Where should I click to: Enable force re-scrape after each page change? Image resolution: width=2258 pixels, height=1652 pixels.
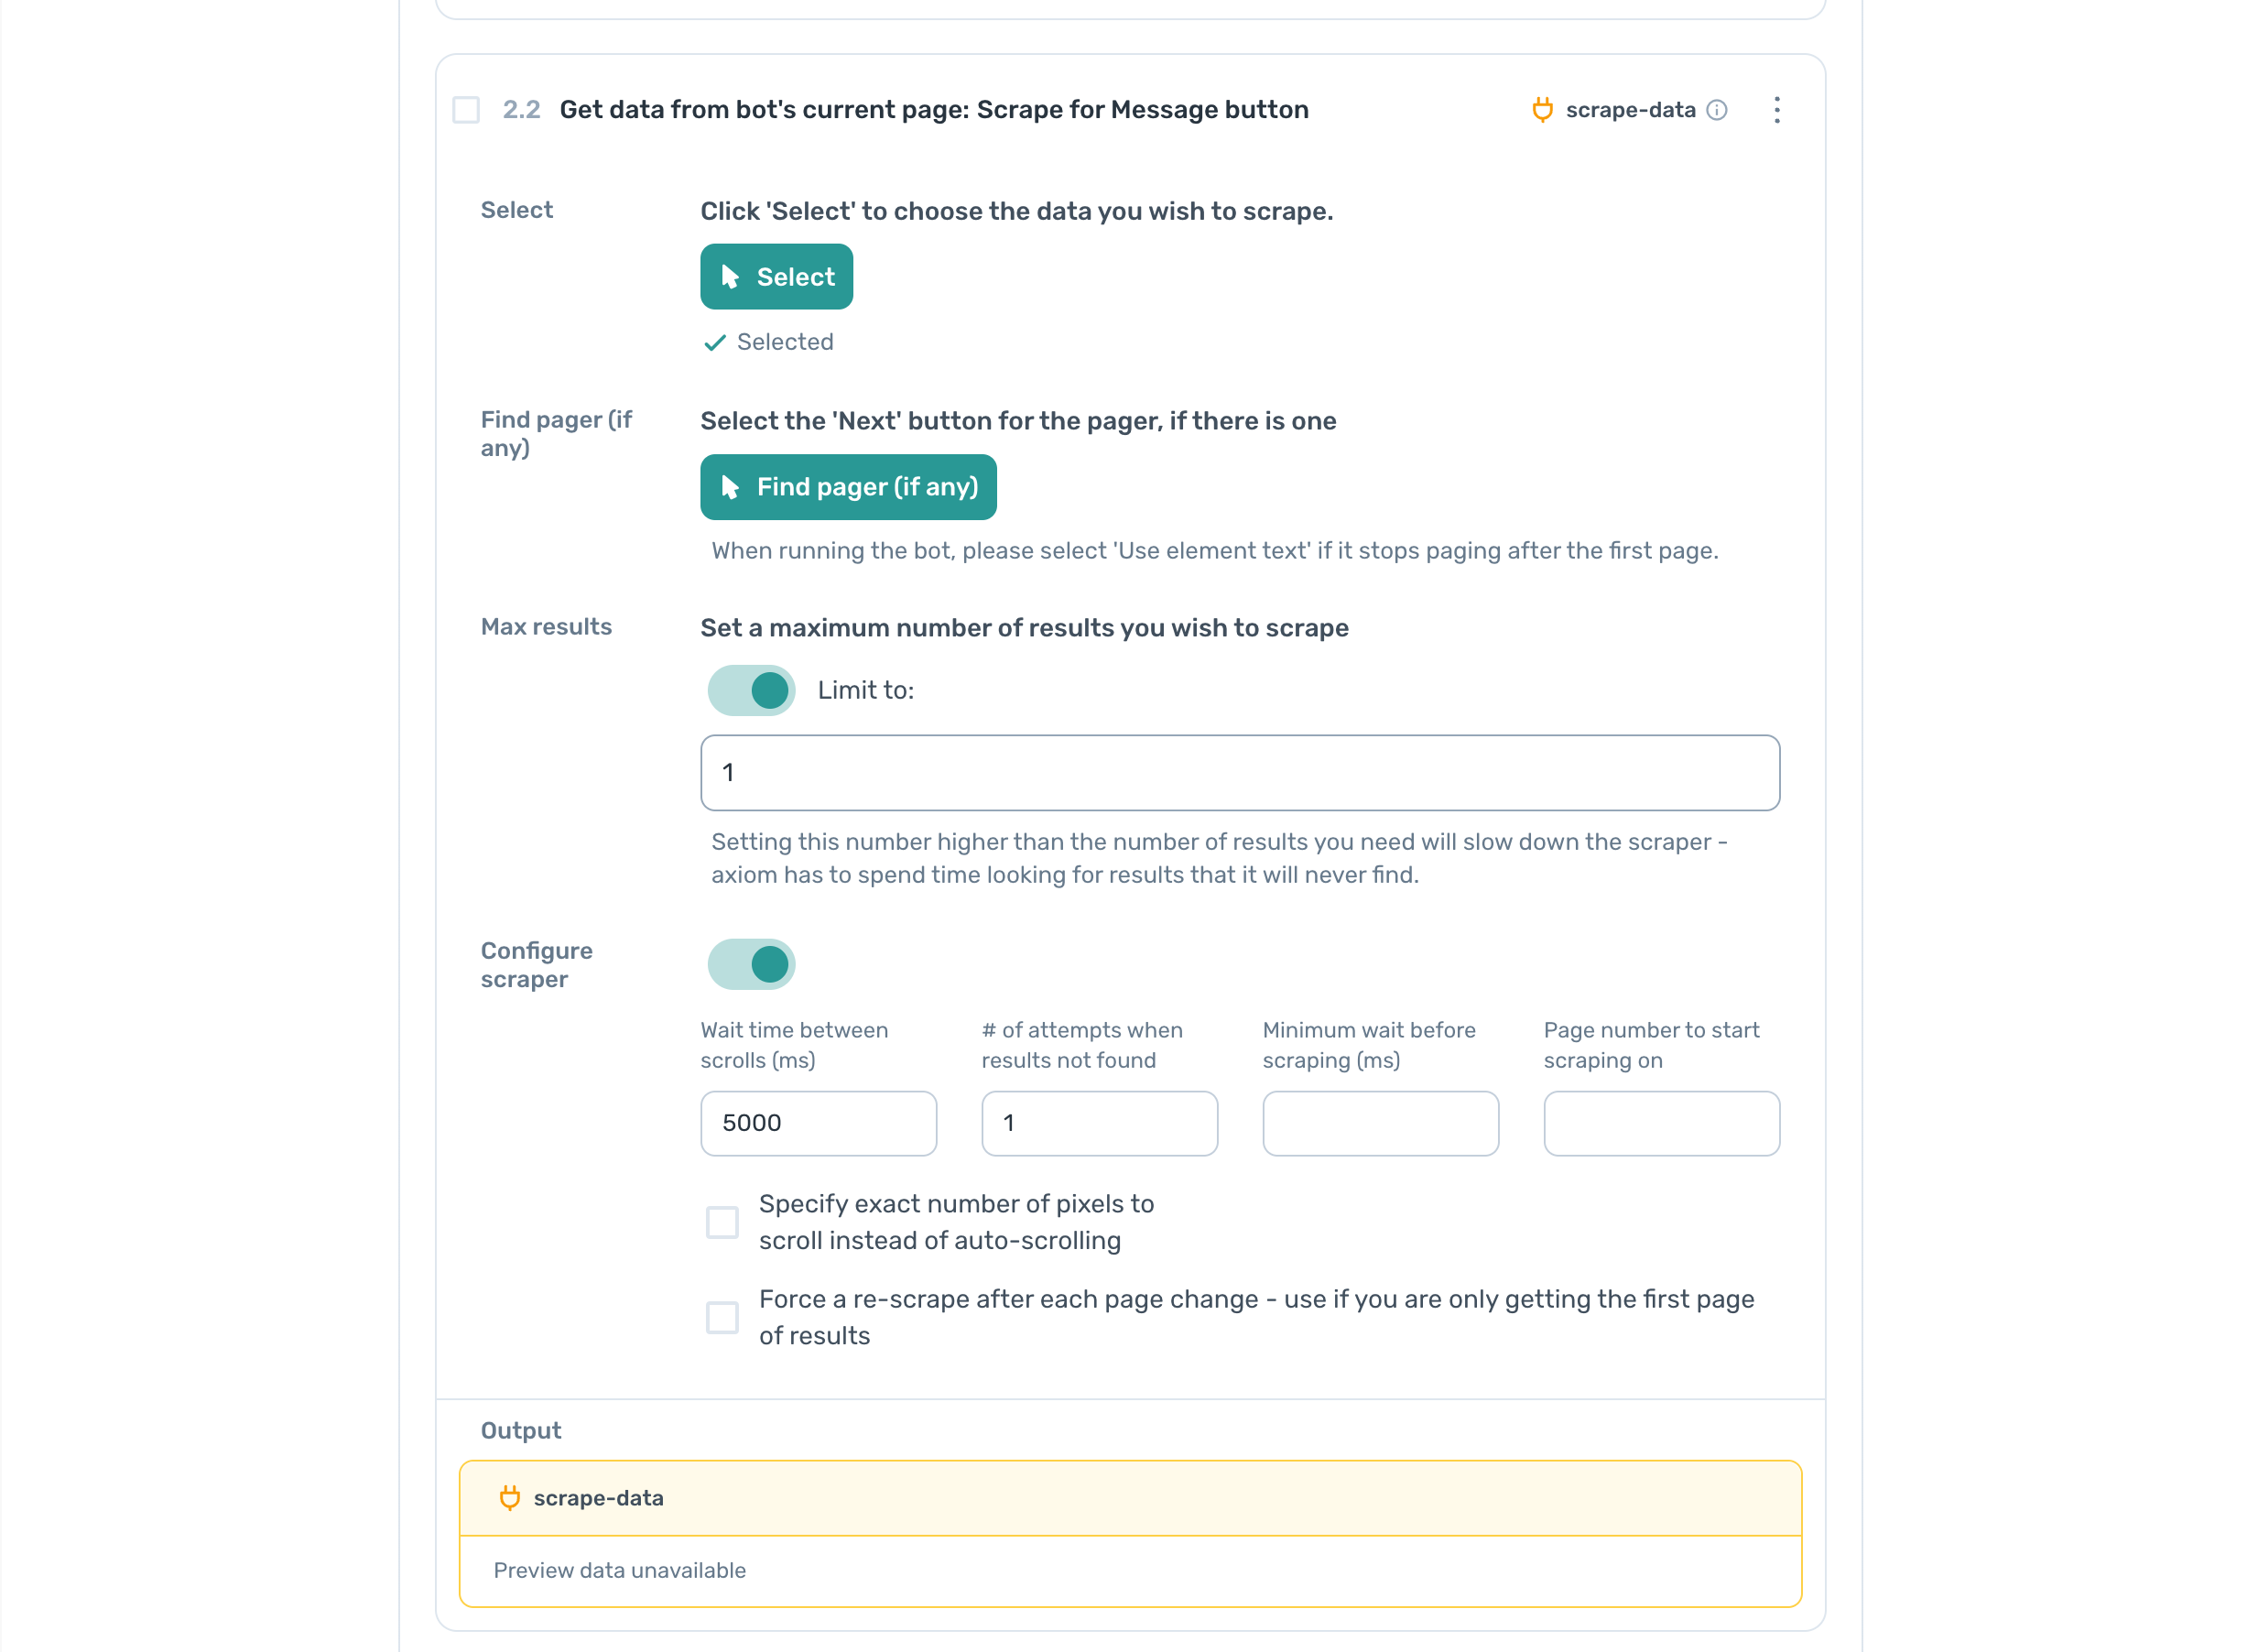[x=722, y=1317]
